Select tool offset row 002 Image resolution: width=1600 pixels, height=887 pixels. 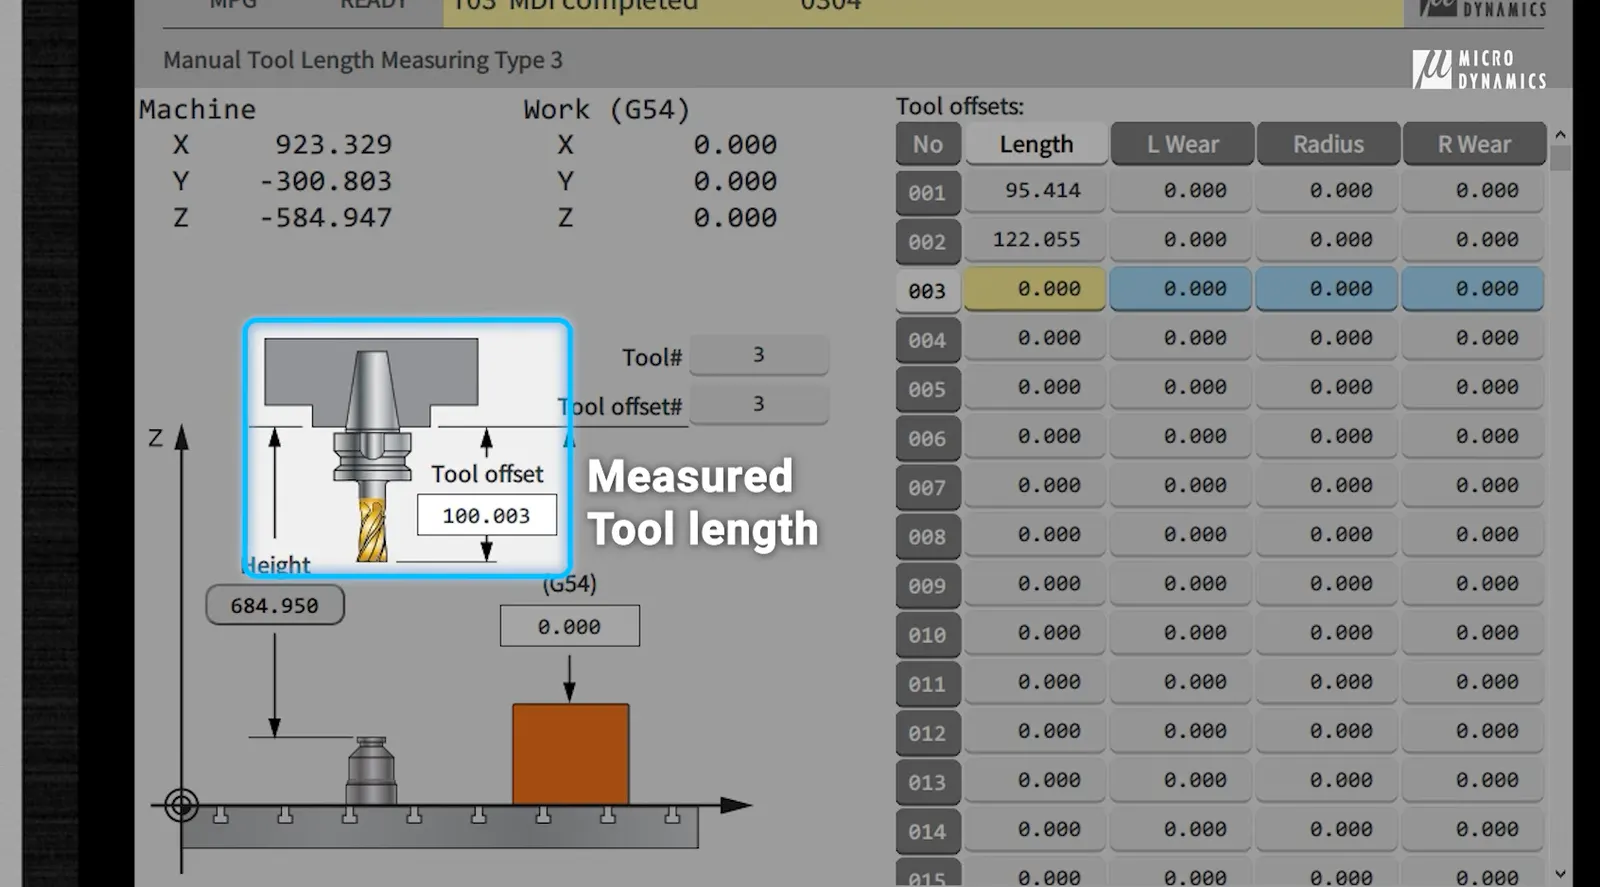pos(928,241)
